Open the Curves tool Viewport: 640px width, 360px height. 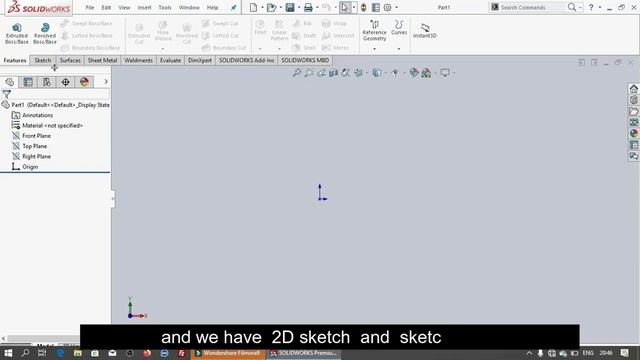(399, 28)
